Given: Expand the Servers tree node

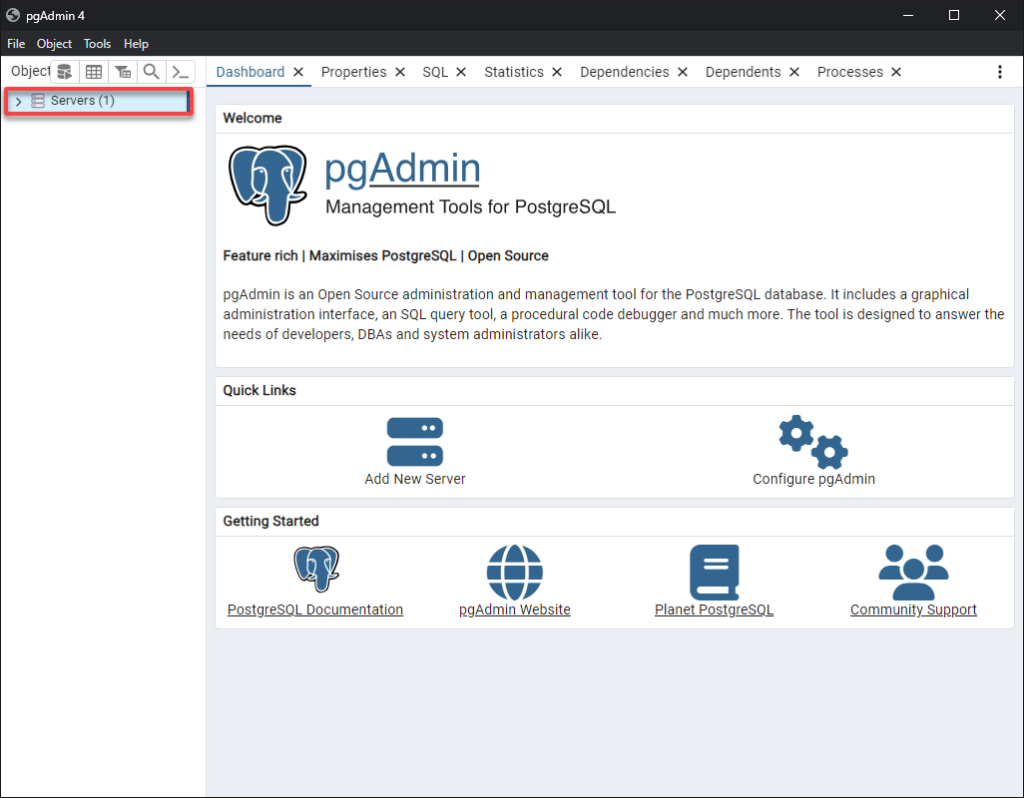Looking at the screenshot, I should click(18, 101).
